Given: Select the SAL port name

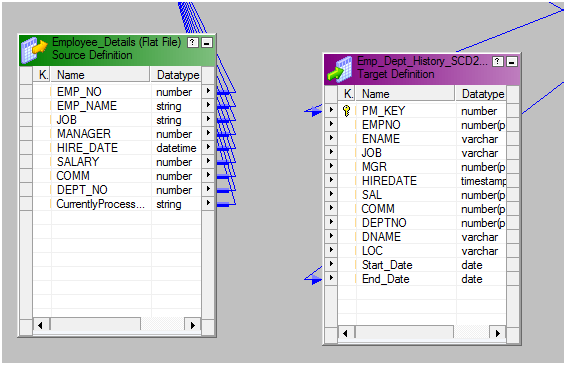Looking at the screenshot, I should (x=372, y=195).
